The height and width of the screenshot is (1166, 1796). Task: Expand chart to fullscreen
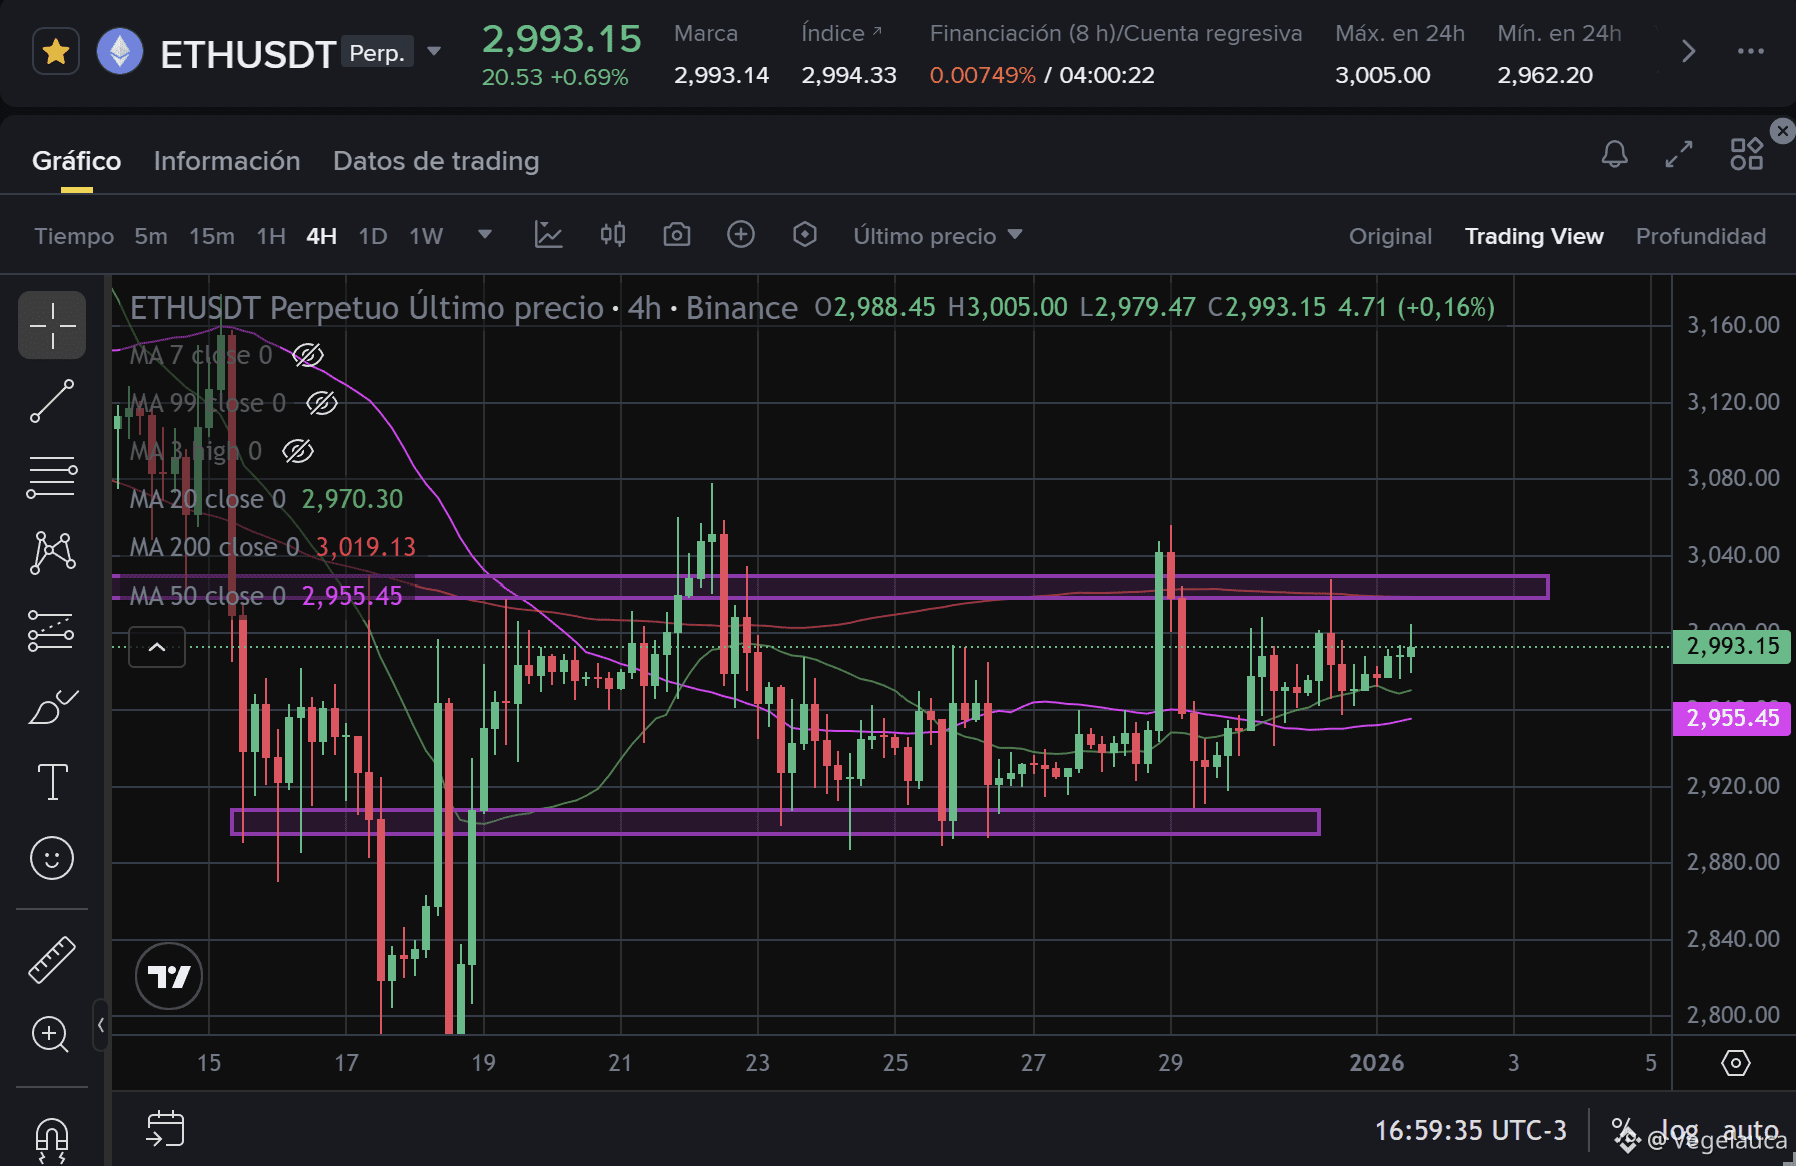pyautogui.click(x=1679, y=154)
